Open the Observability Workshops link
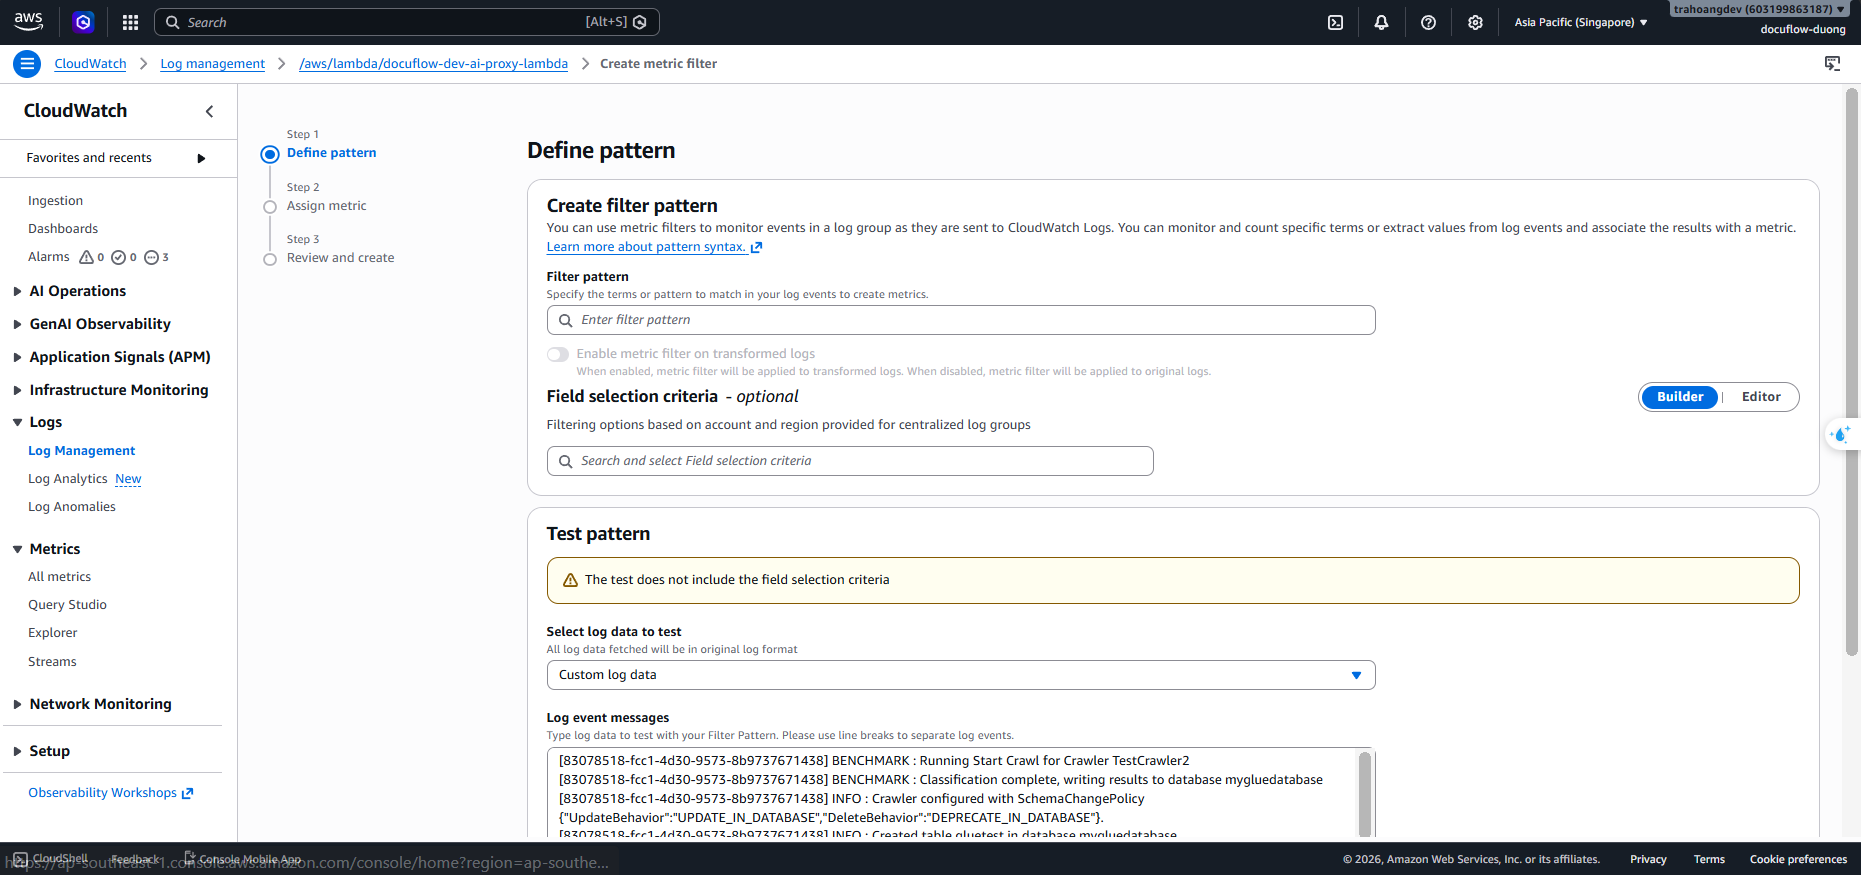 (110, 793)
